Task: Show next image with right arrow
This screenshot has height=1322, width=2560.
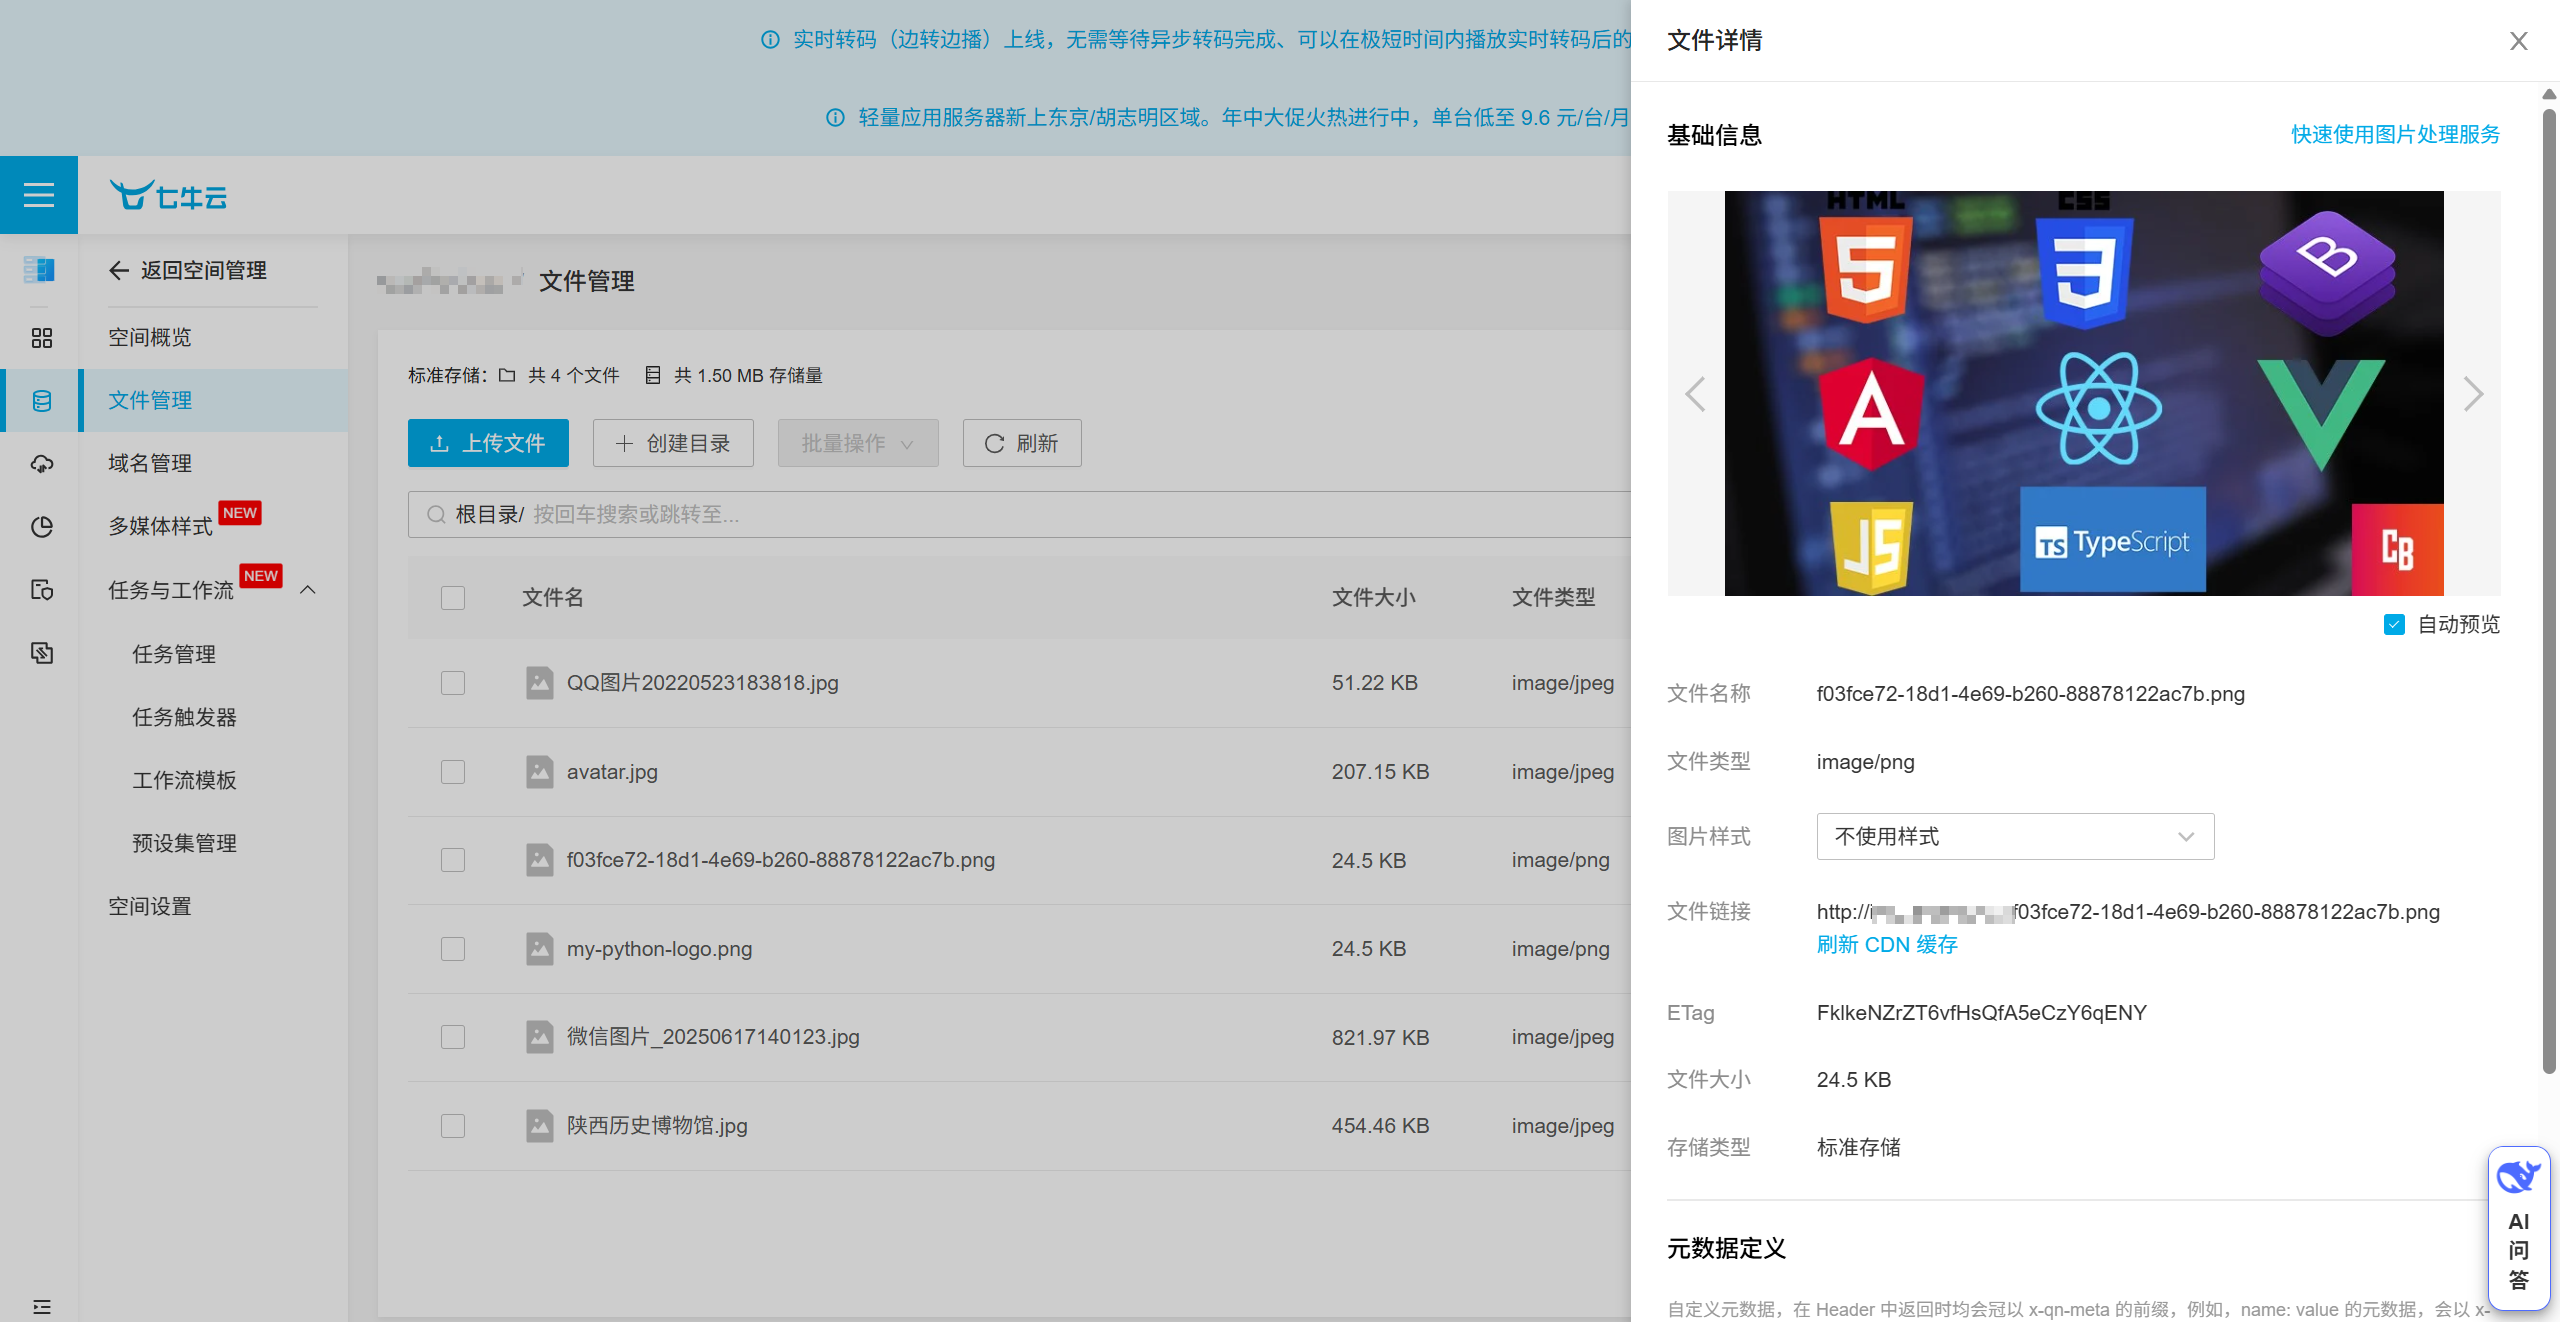Action: pos(2472,394)
